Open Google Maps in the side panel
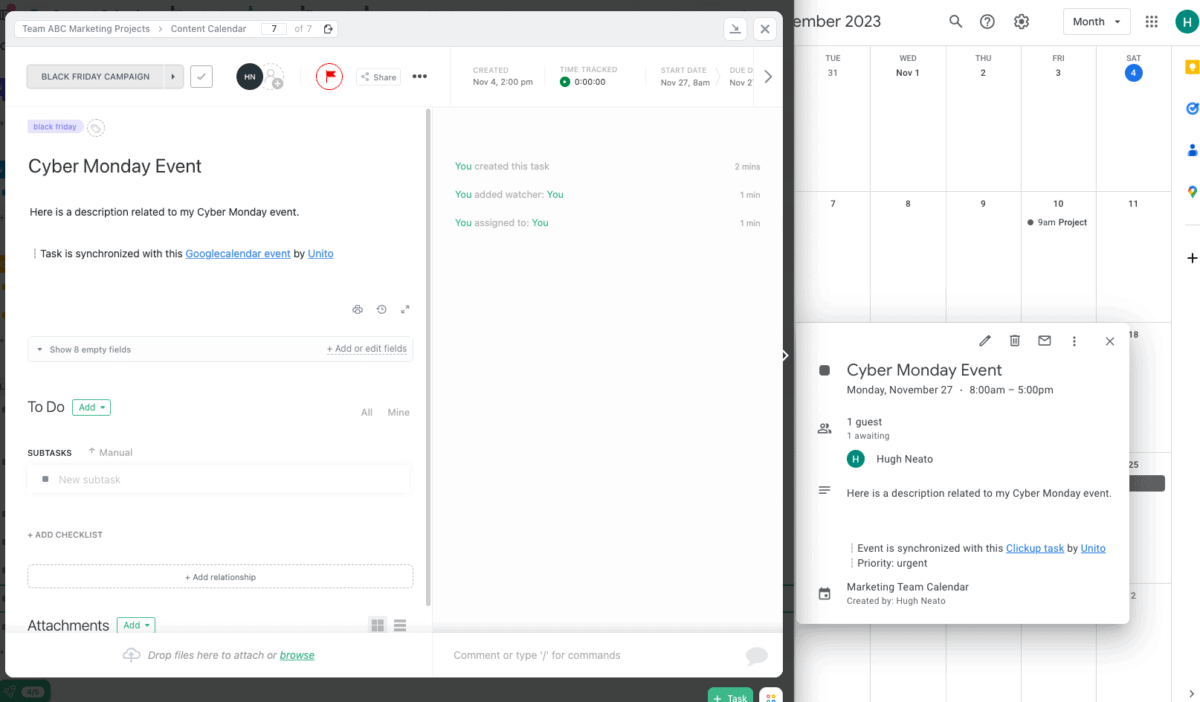1200x702 pixels. (1192, 192)
